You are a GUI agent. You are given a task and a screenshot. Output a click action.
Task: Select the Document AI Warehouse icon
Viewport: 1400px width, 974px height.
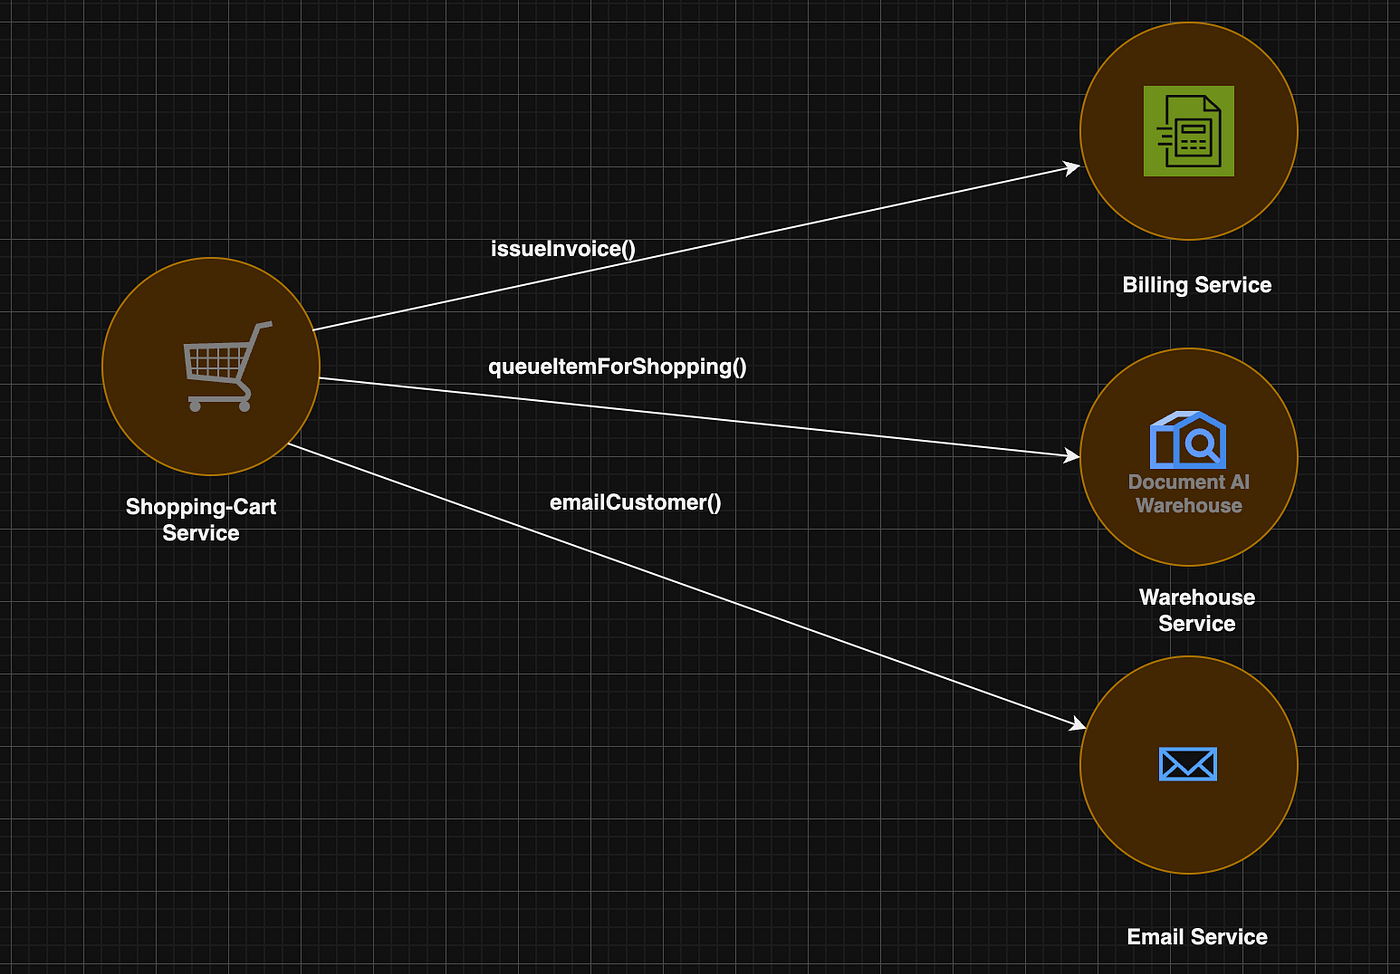click(1188, 440)
